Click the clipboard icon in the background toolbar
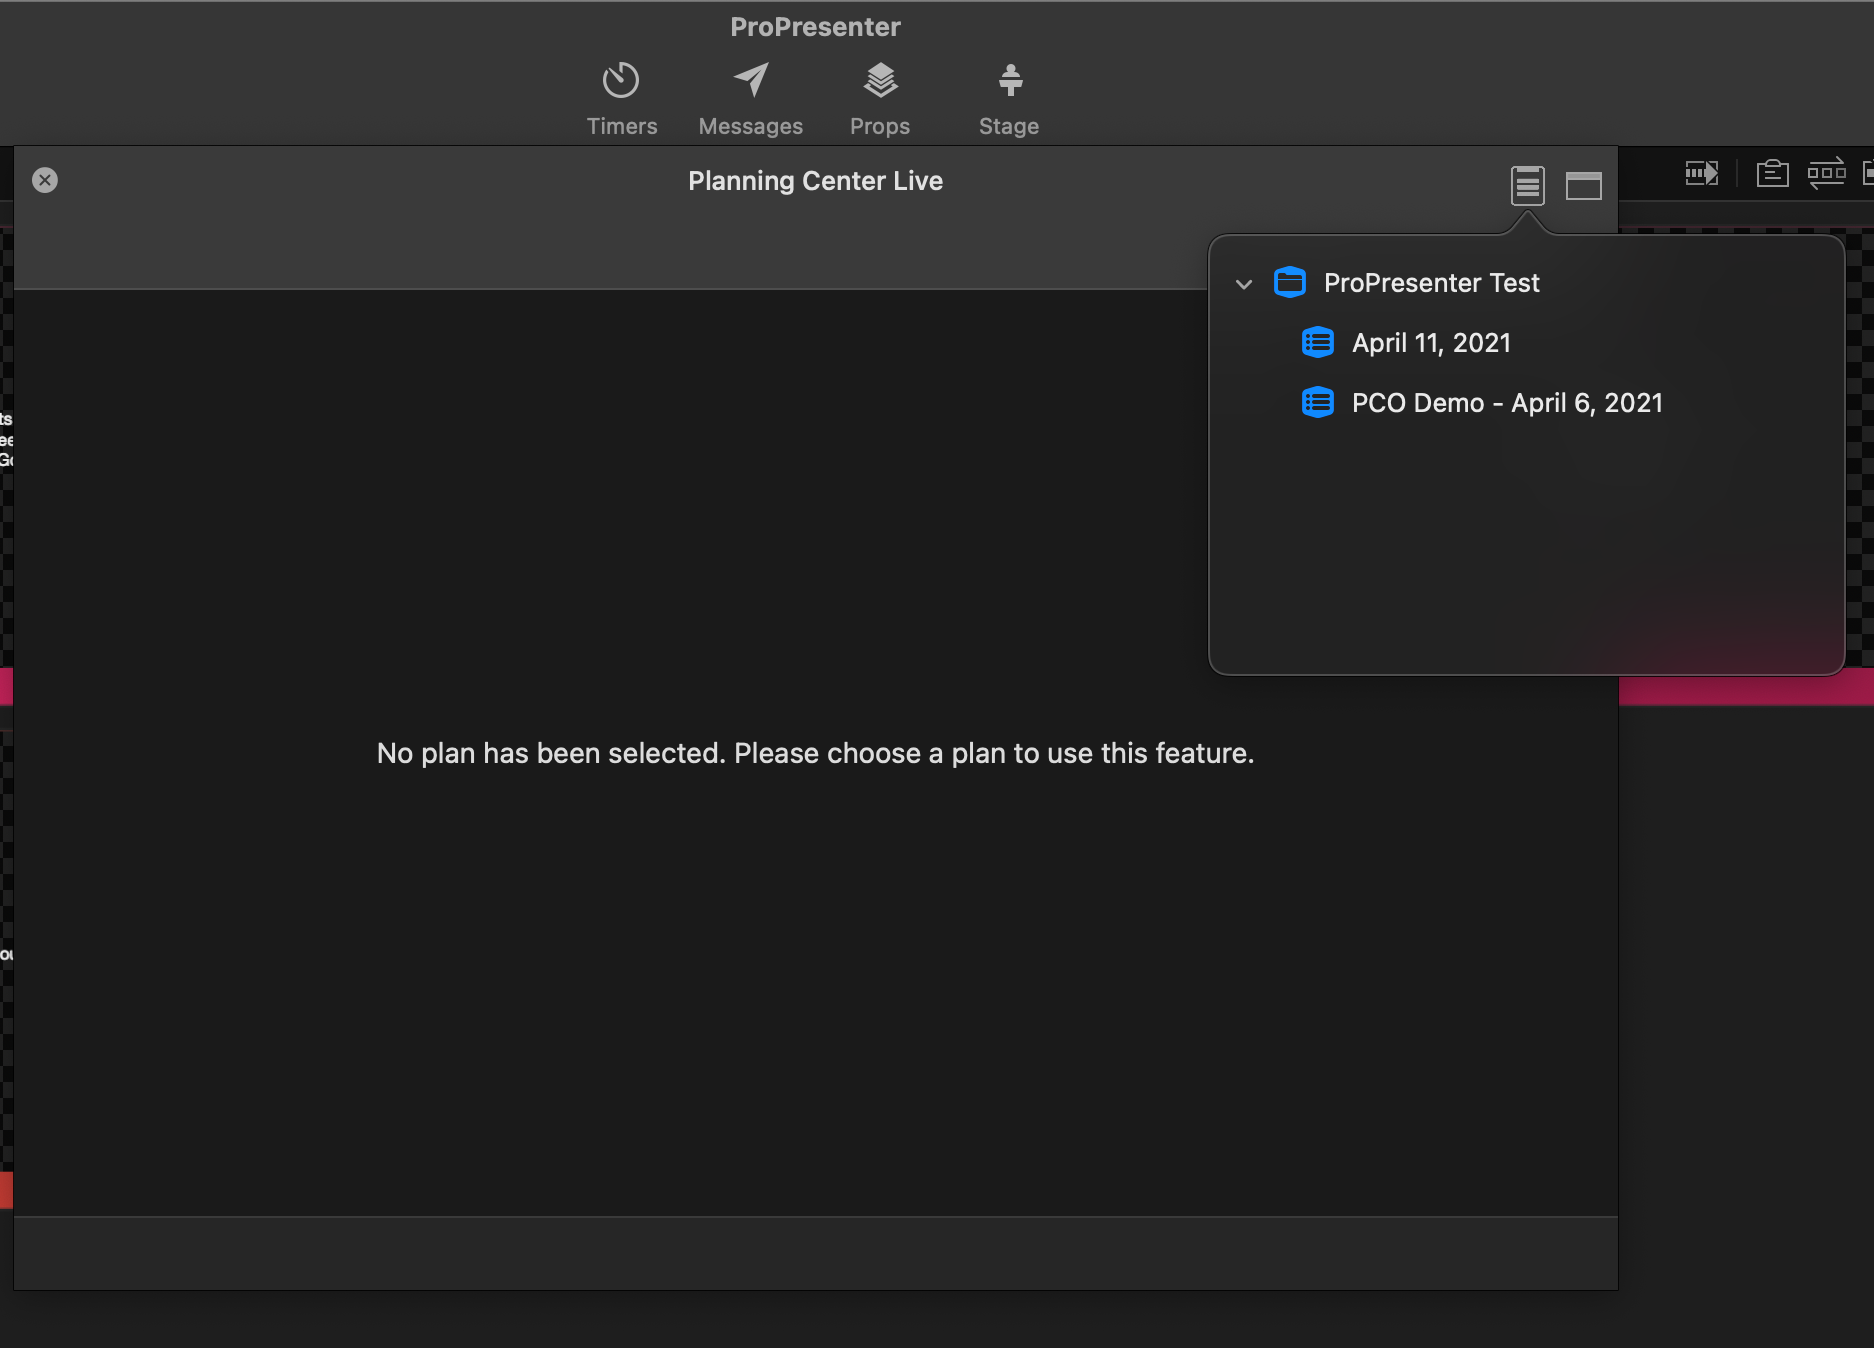 [x=1772, y=173]
